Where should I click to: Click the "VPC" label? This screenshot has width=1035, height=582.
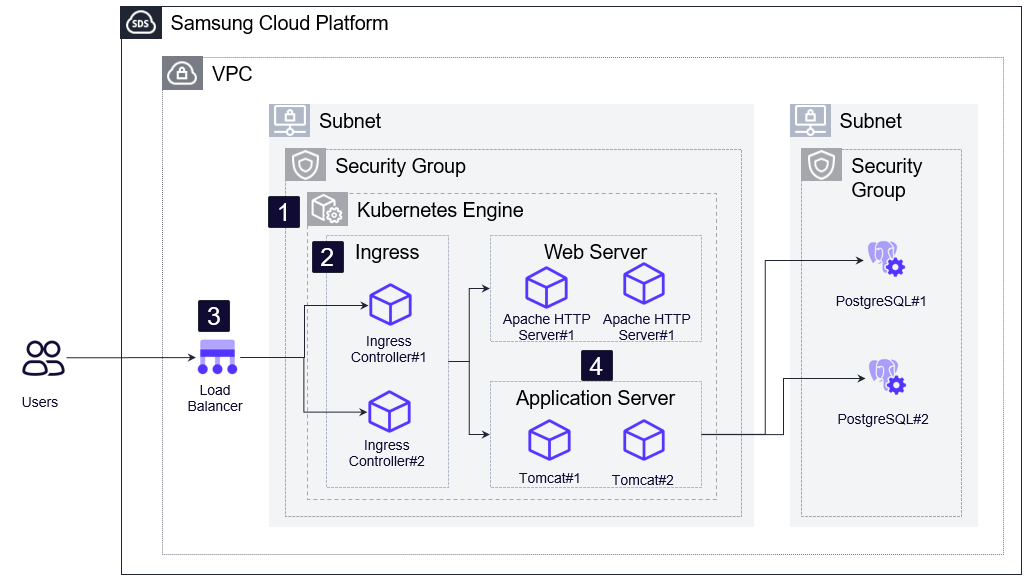(x=232, y=74)
